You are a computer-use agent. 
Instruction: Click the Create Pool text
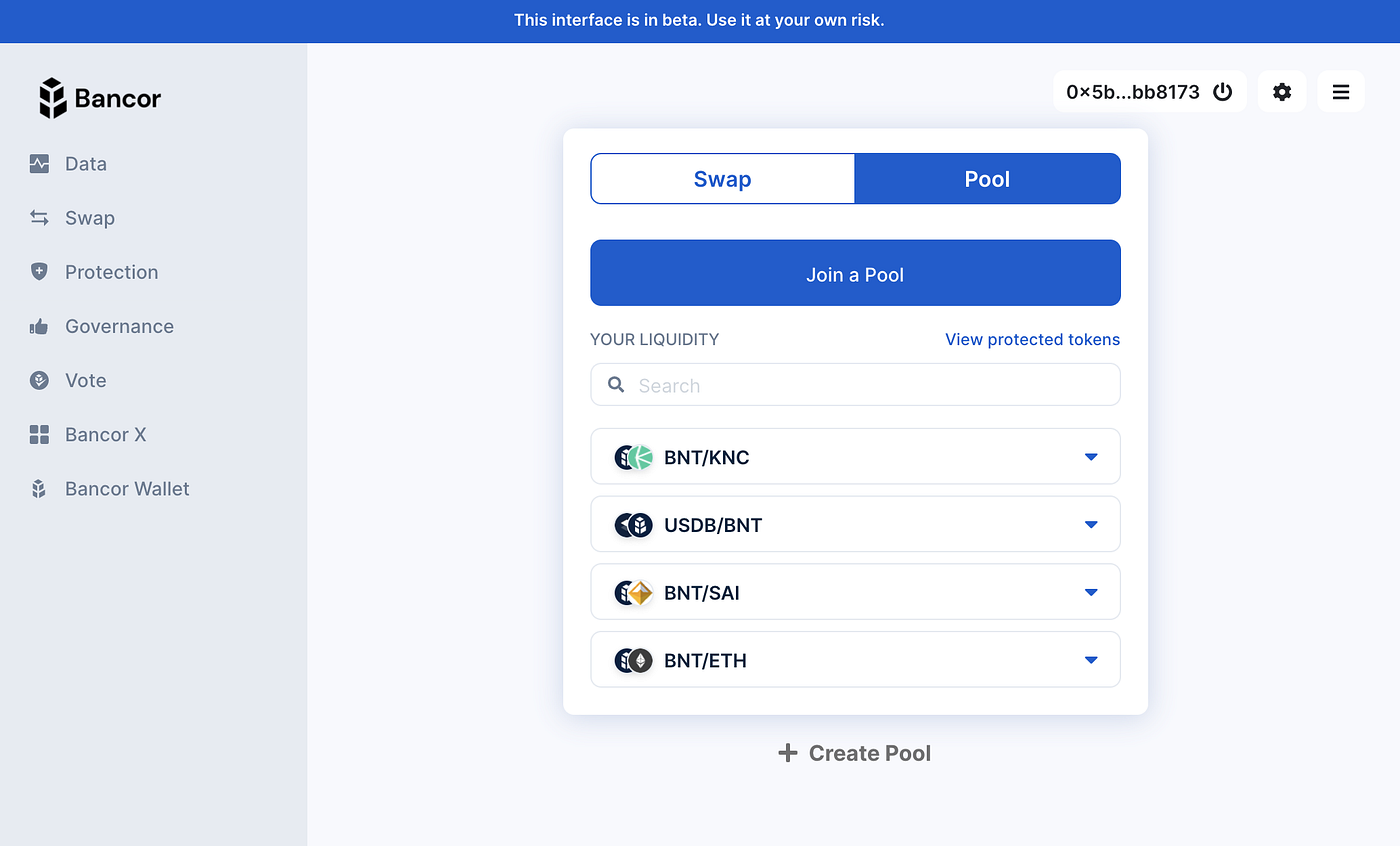click(870, 753)
